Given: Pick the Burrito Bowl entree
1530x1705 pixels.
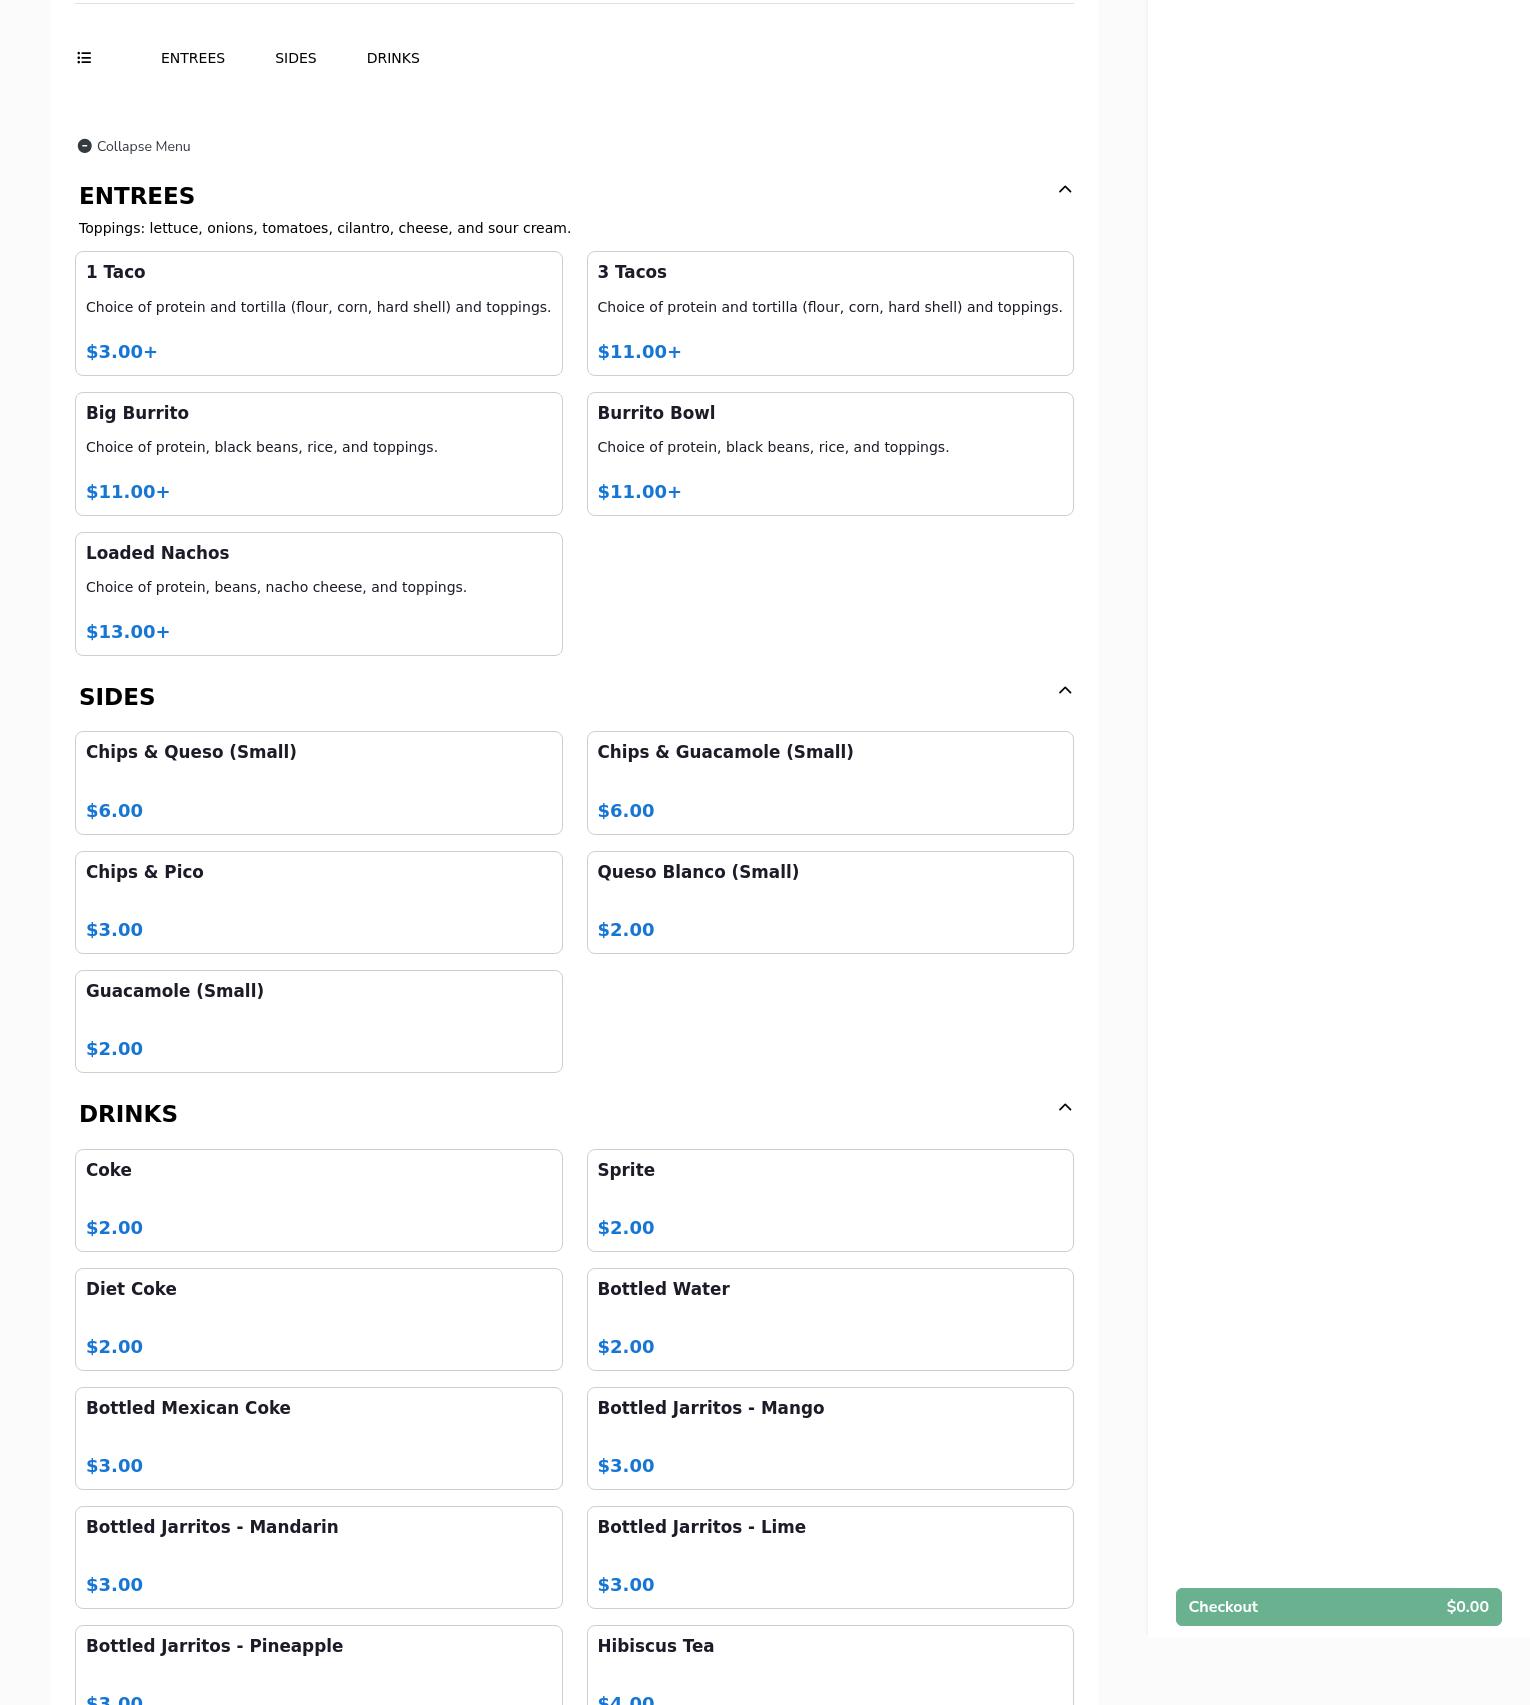Looking at the screenshot, I should click(x=829, y=453).
